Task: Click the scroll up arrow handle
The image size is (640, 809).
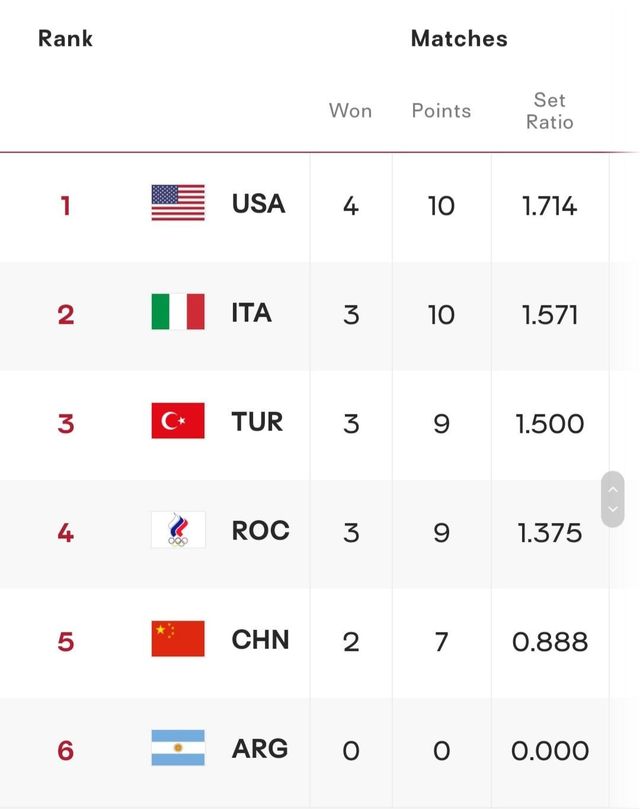Action: coord(613,489)
